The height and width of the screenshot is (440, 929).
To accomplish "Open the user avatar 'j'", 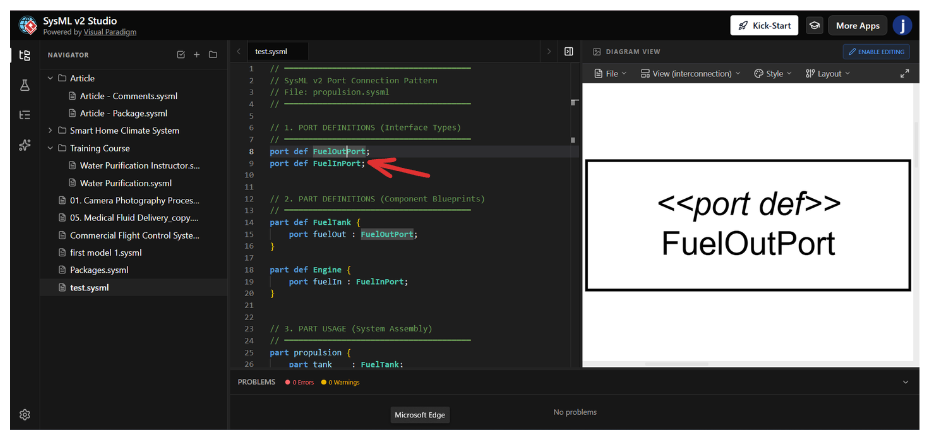I will click(x=902, y=25).
